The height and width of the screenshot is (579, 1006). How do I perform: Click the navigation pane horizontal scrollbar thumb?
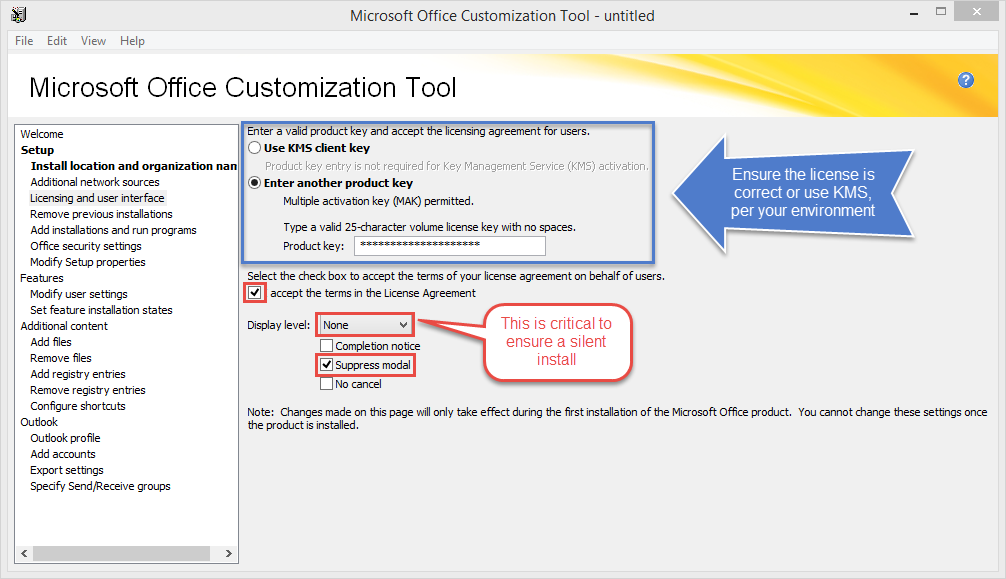[121, 553]
